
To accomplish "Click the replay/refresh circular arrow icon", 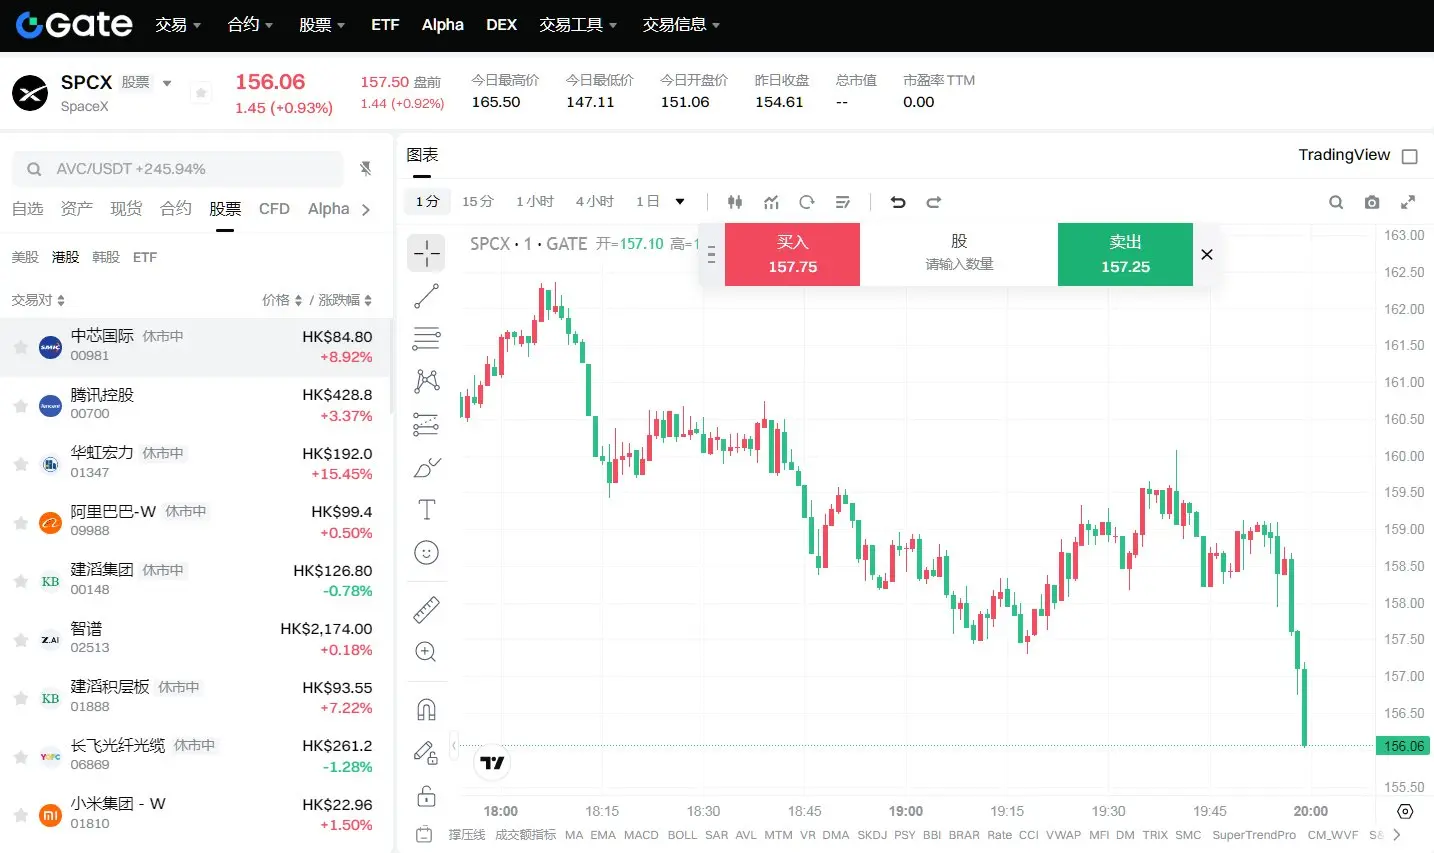I will pos(807,202).
